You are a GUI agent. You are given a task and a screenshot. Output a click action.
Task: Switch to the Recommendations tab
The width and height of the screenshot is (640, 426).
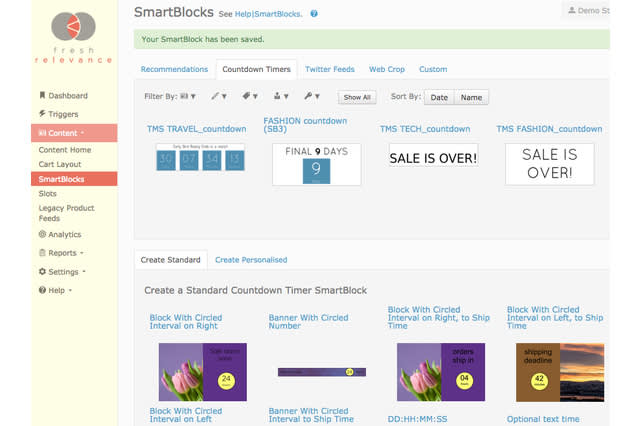pos(174,69)
